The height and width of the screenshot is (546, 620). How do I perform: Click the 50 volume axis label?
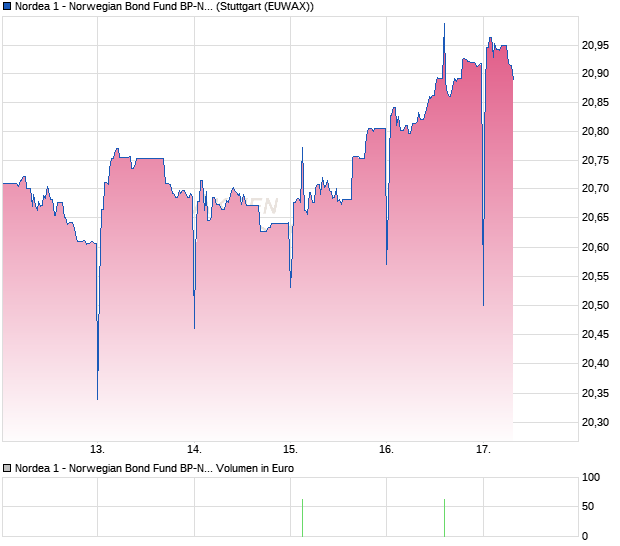[x=588, y=506]
